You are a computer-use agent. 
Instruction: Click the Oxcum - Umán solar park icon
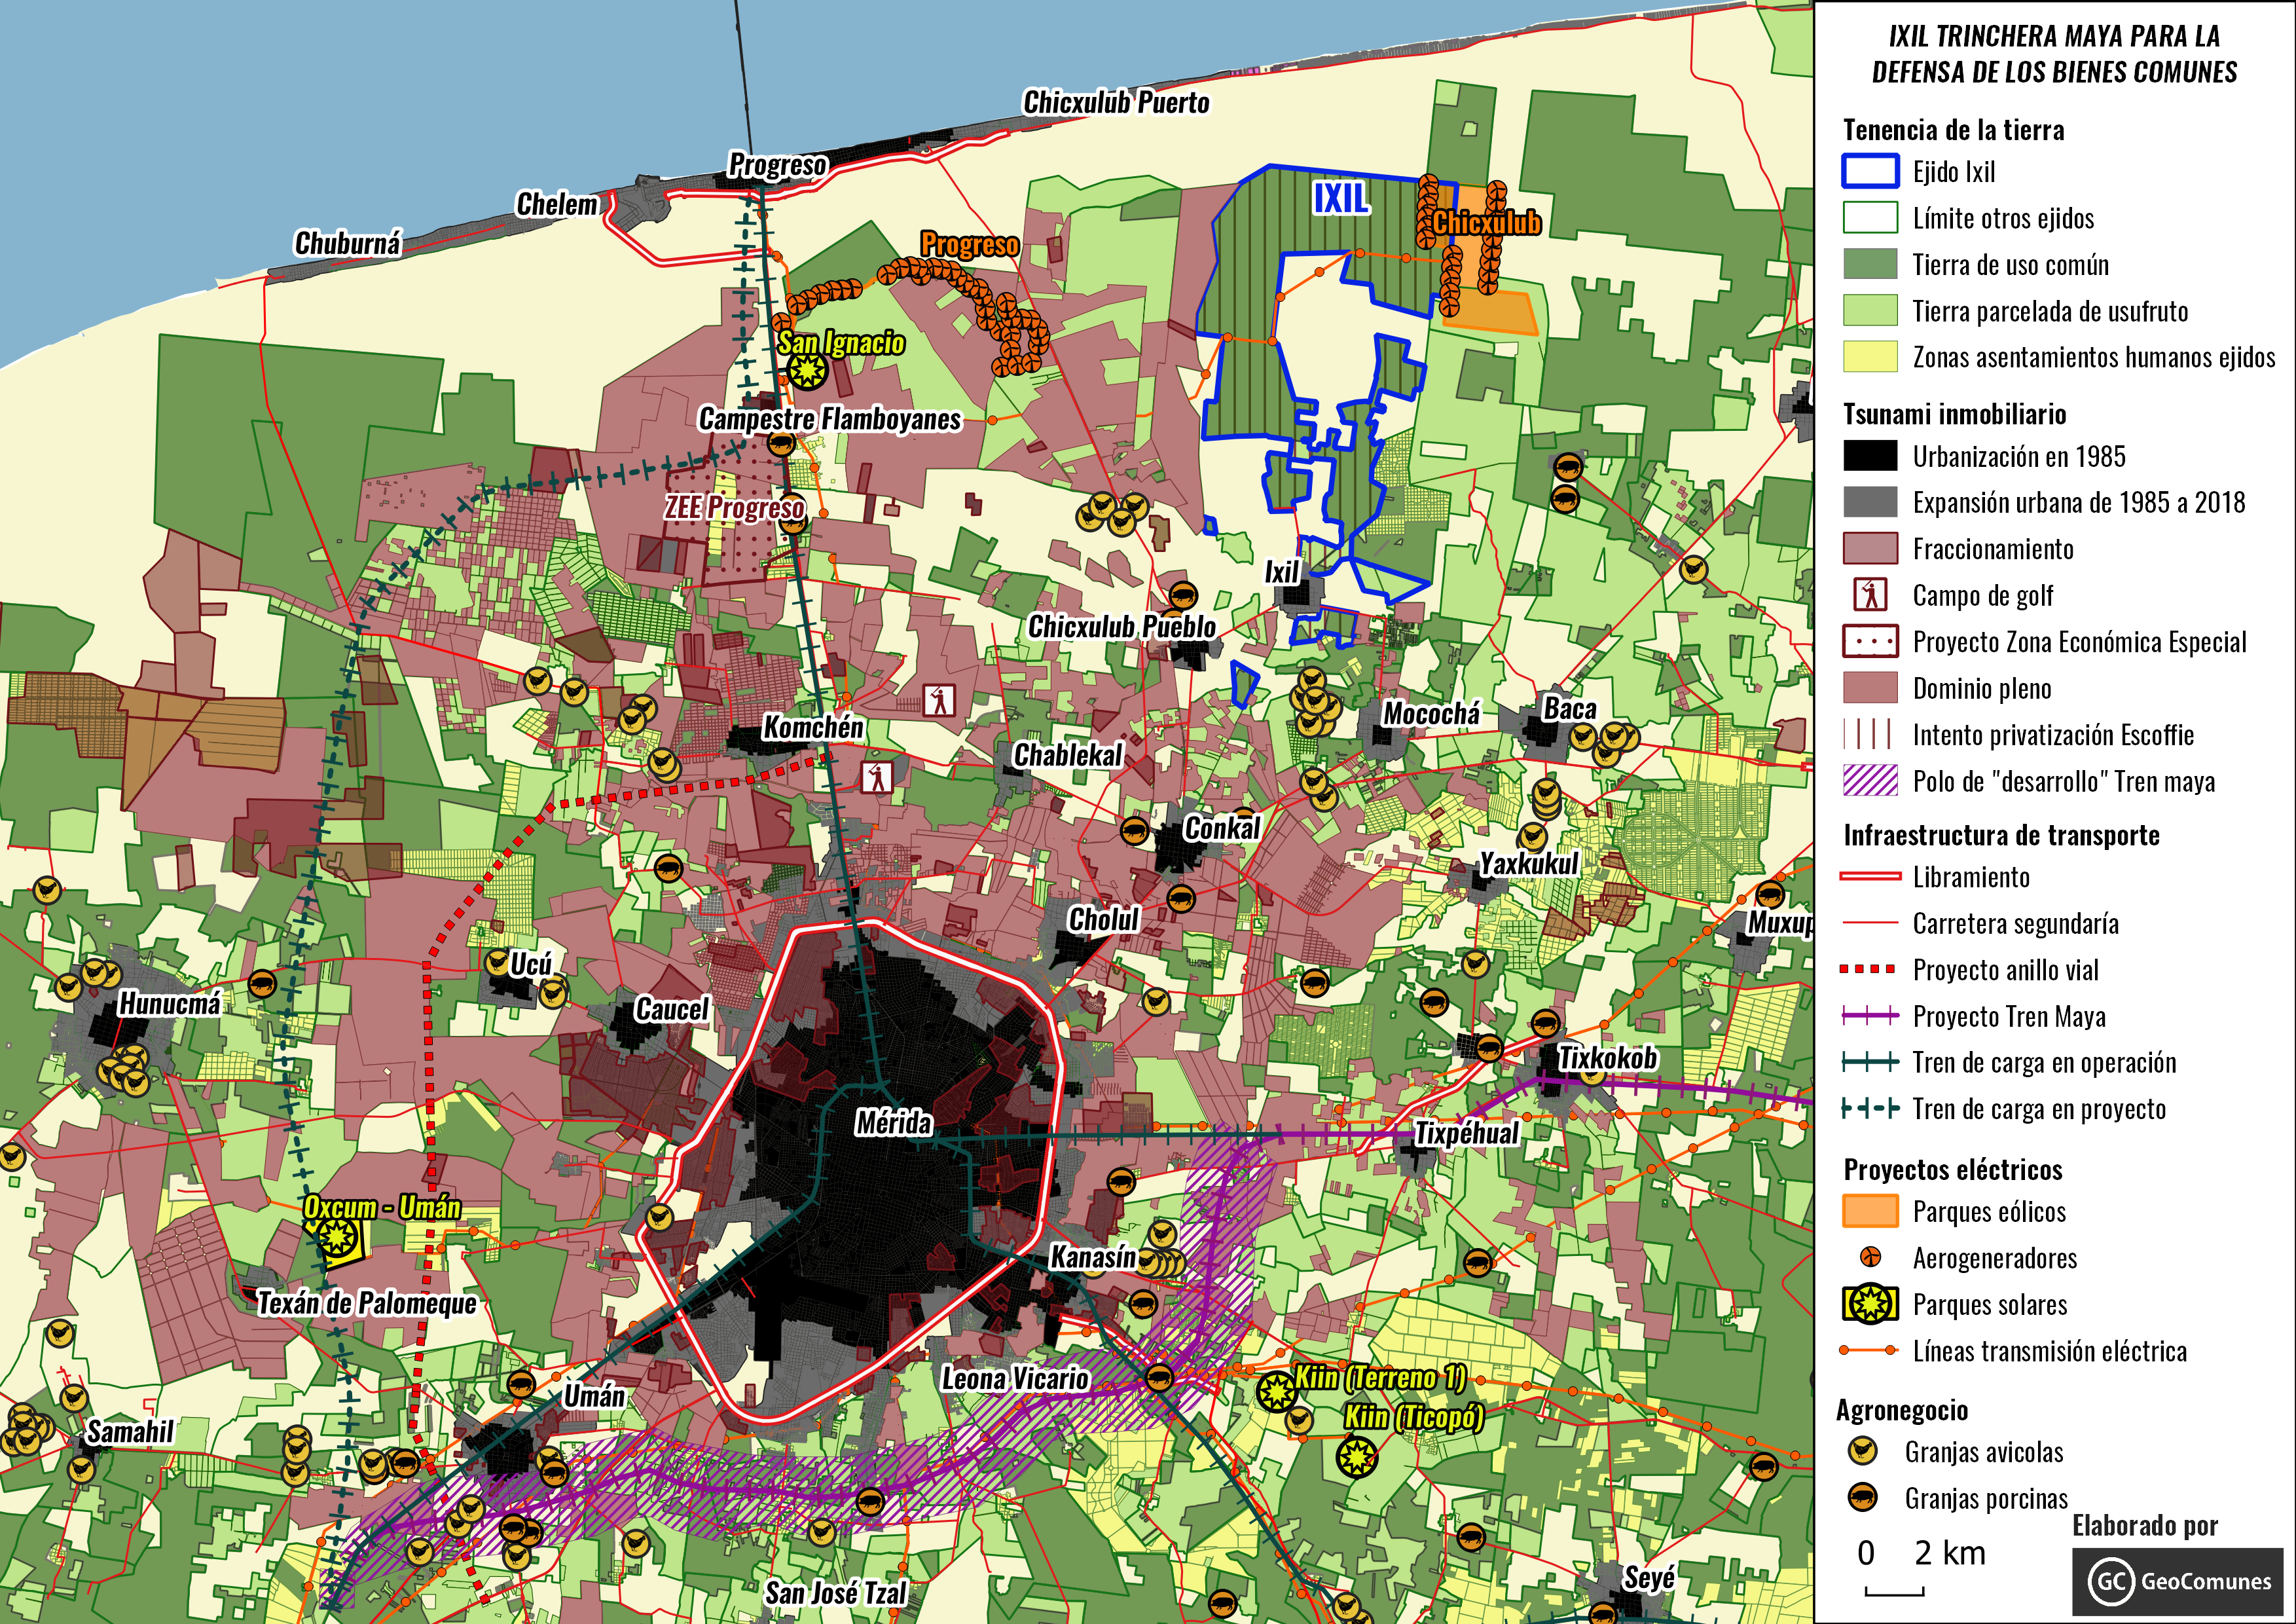tap(338, 1238)
